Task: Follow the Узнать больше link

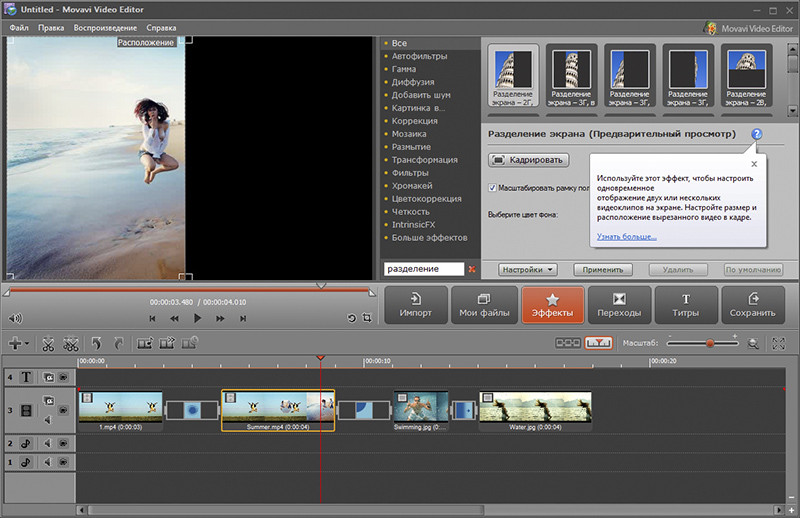Action: 627,236
